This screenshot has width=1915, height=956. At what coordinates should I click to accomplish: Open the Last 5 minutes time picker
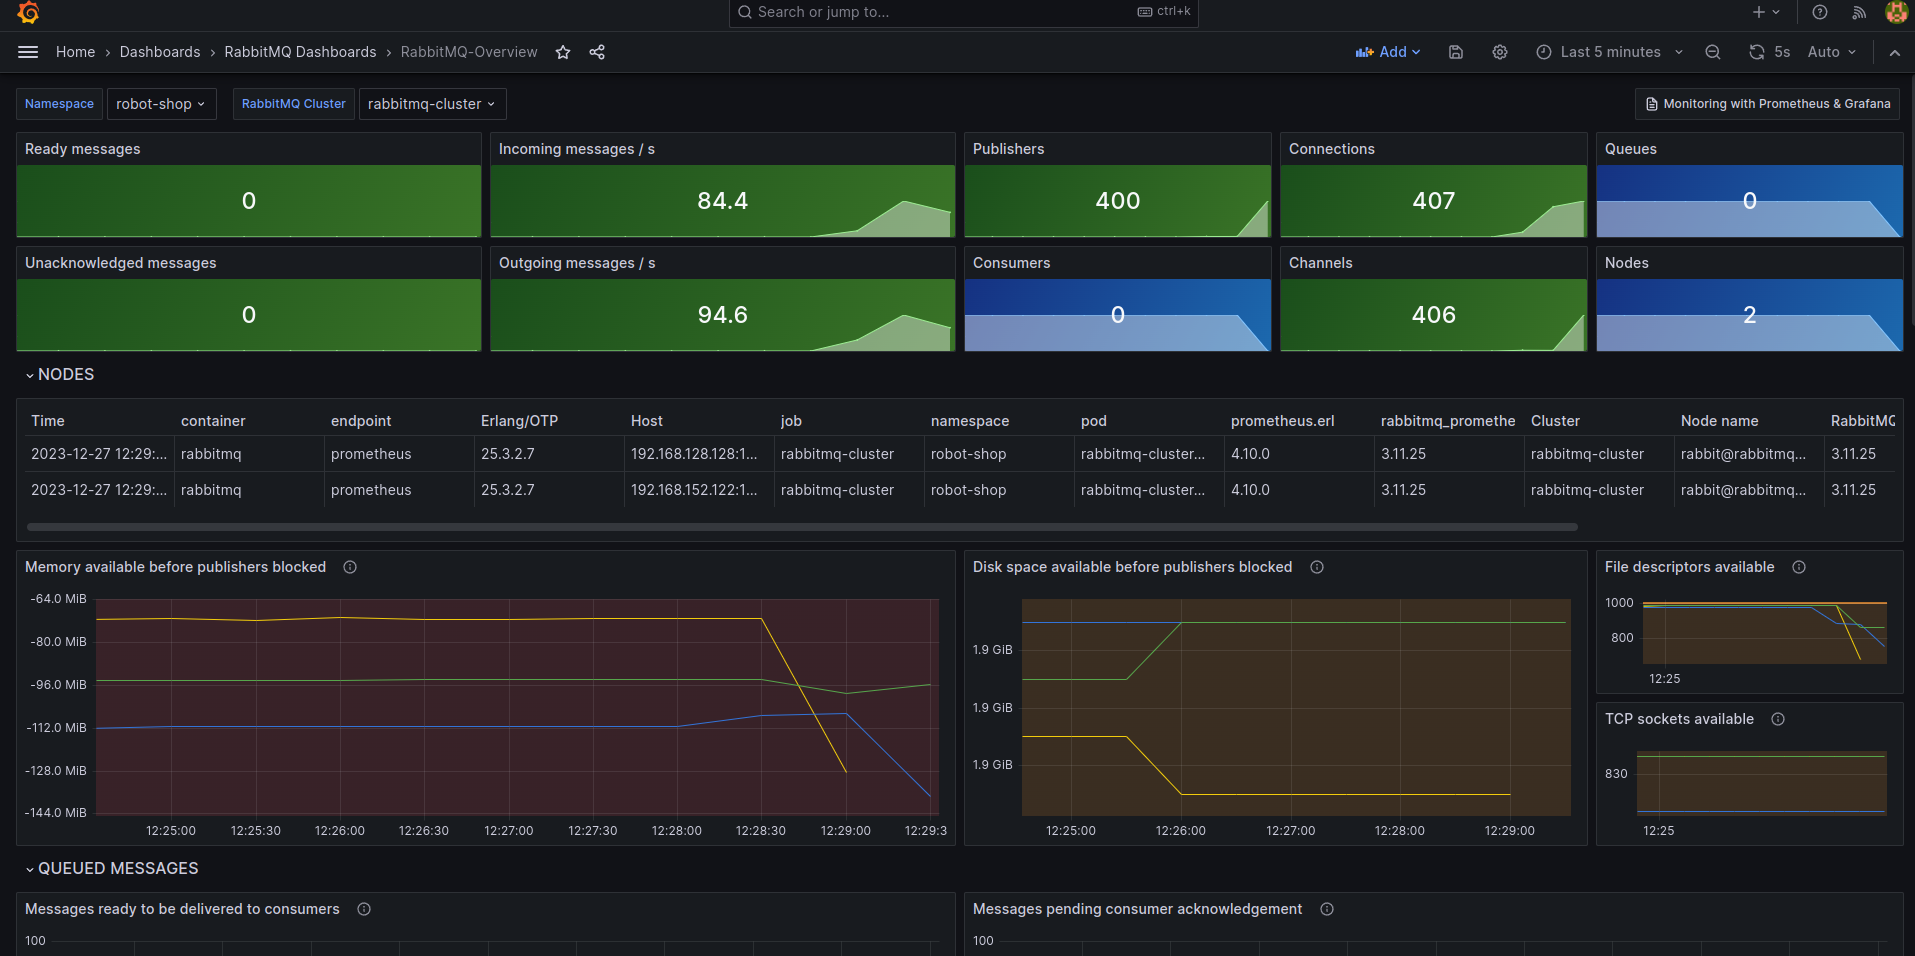tap(1609, 52)
